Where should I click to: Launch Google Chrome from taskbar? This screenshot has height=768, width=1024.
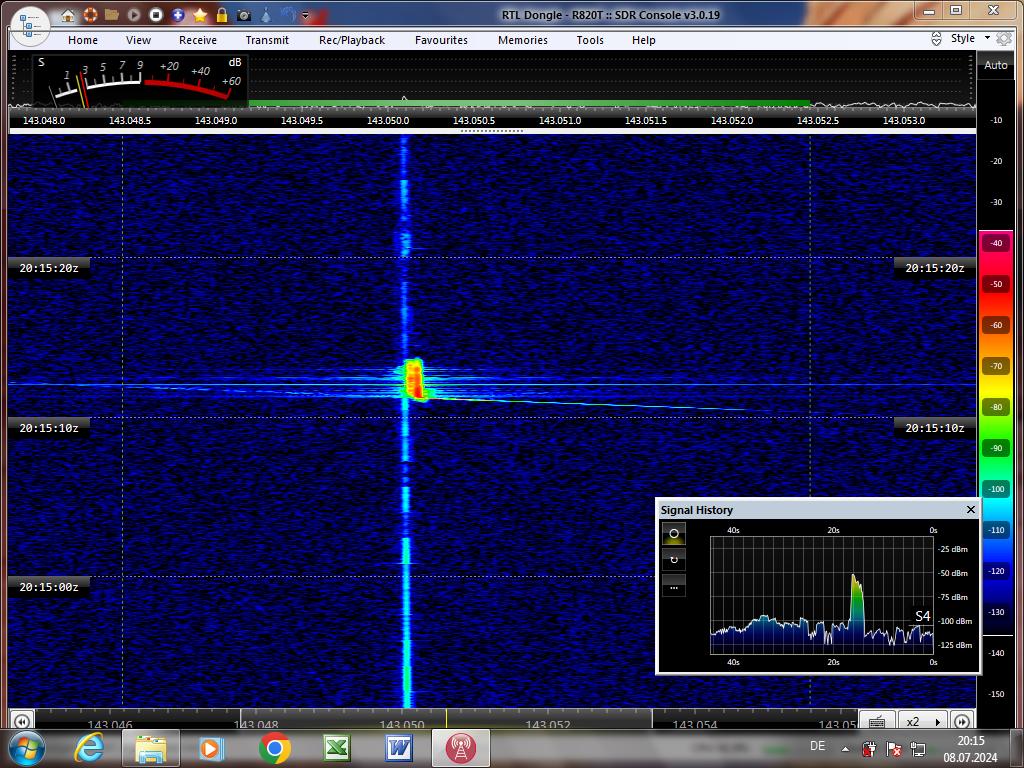click(x=275, y=748)
